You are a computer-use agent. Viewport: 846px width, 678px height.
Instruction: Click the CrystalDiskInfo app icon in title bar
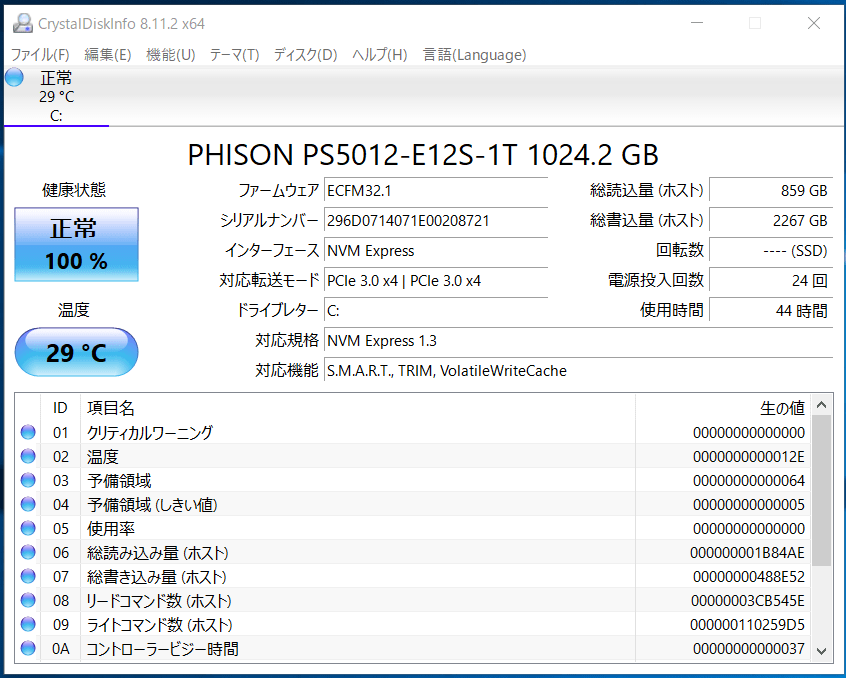click(x=23, y=23)
